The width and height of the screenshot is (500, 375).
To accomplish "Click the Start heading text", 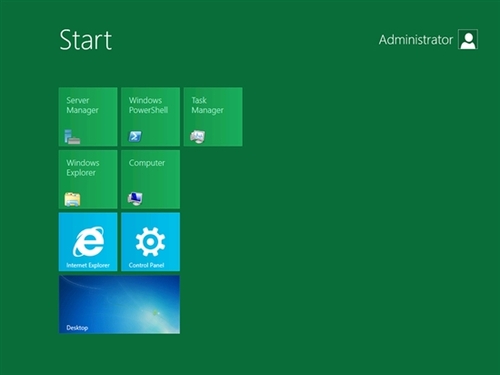I will [86, 40].
